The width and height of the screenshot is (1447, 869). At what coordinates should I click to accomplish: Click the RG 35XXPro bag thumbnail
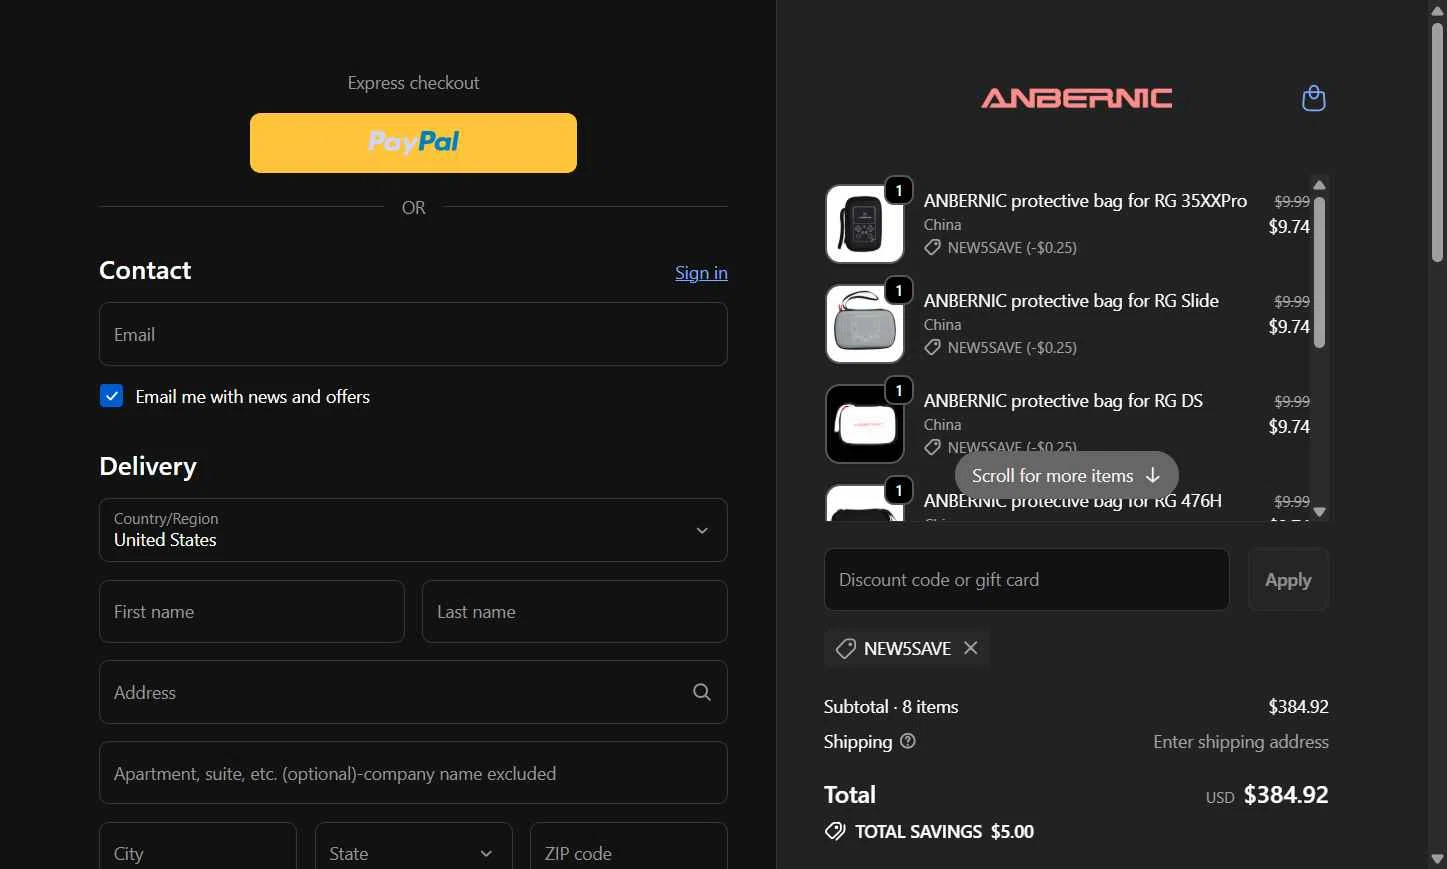(x=865, y=224)
